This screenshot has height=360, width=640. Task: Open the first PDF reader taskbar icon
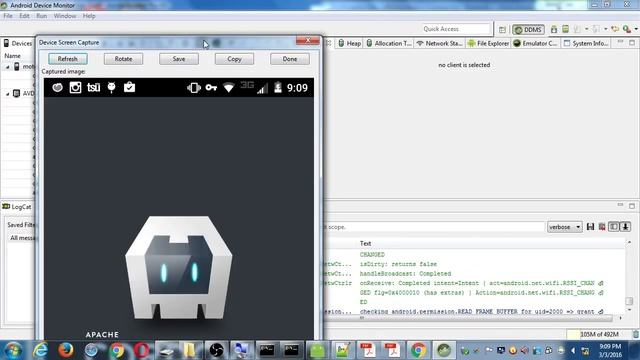368,350
